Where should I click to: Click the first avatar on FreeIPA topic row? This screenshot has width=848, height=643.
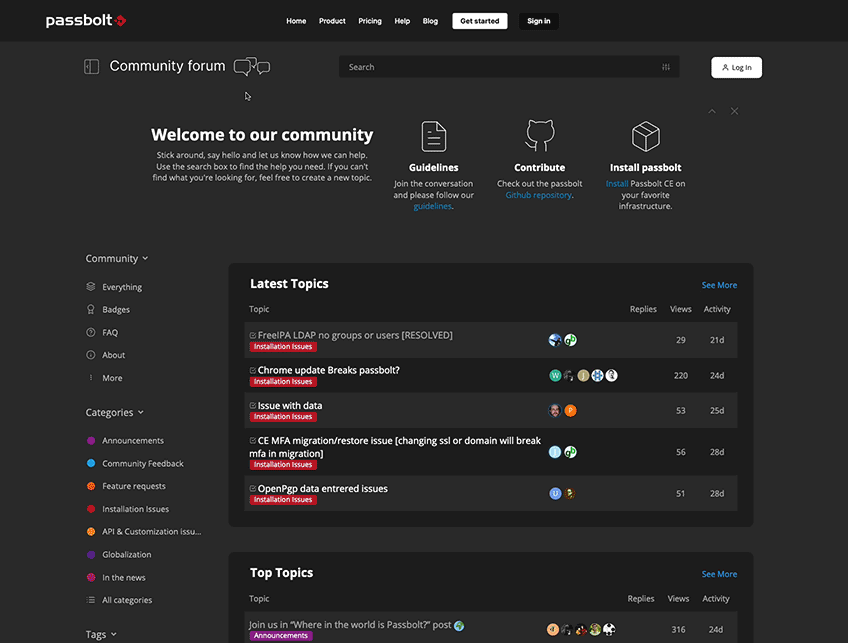click(x=555, y=340)
